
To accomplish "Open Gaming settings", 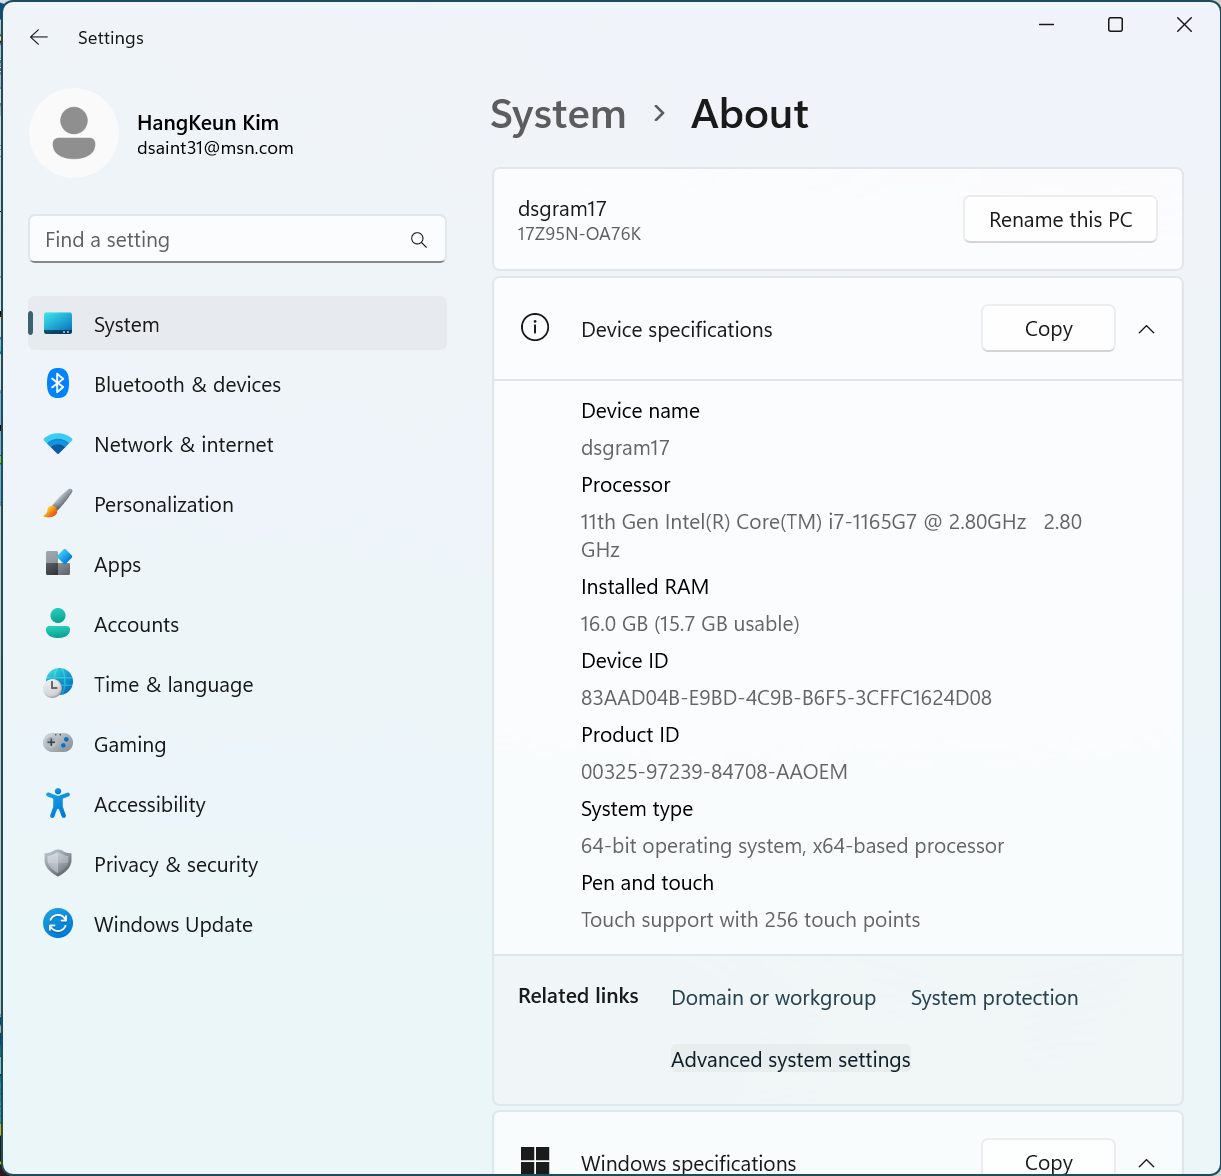I will pos(237,744).
